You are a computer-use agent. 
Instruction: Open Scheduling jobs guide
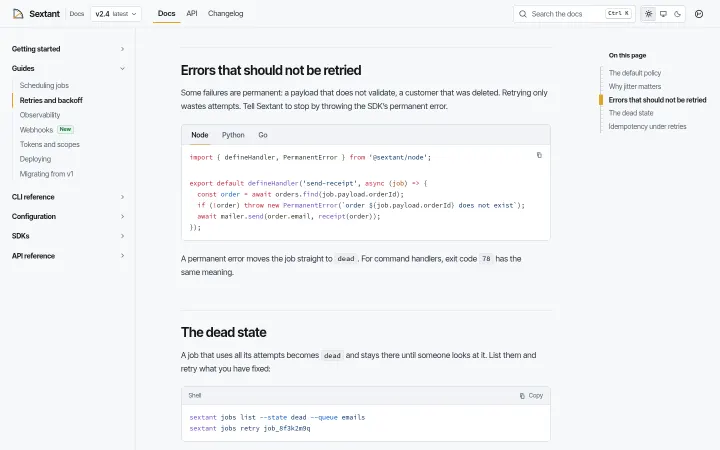coord(44,85)
